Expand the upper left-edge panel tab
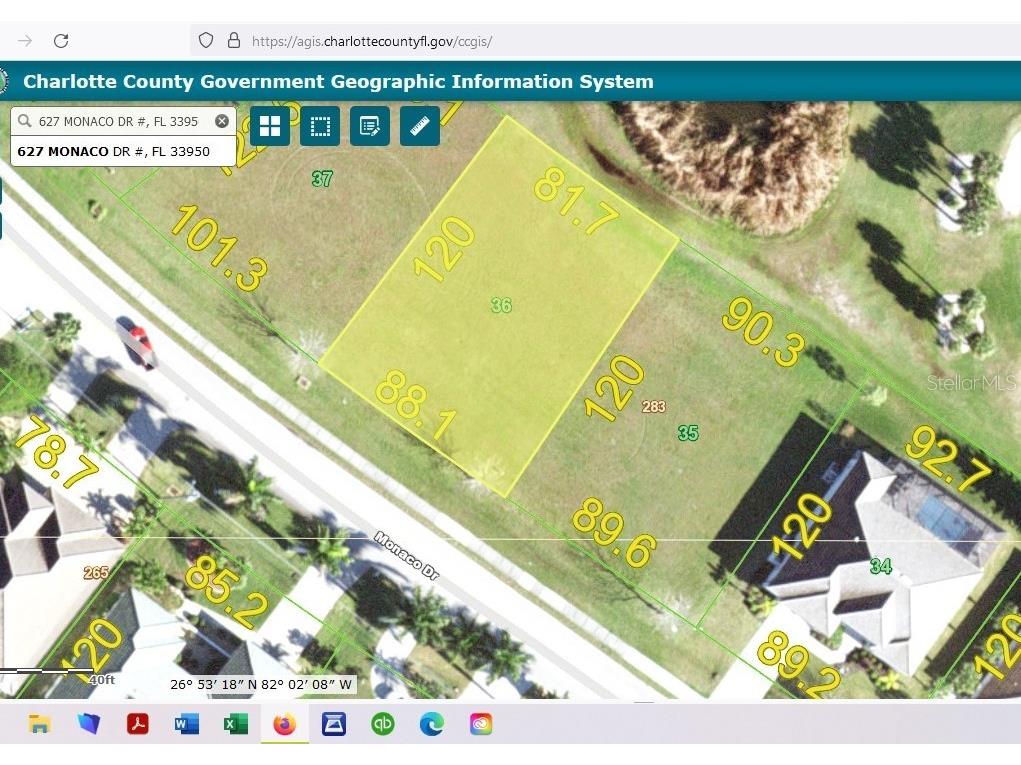Viewport: 1021px width, 765px height. 3,189
